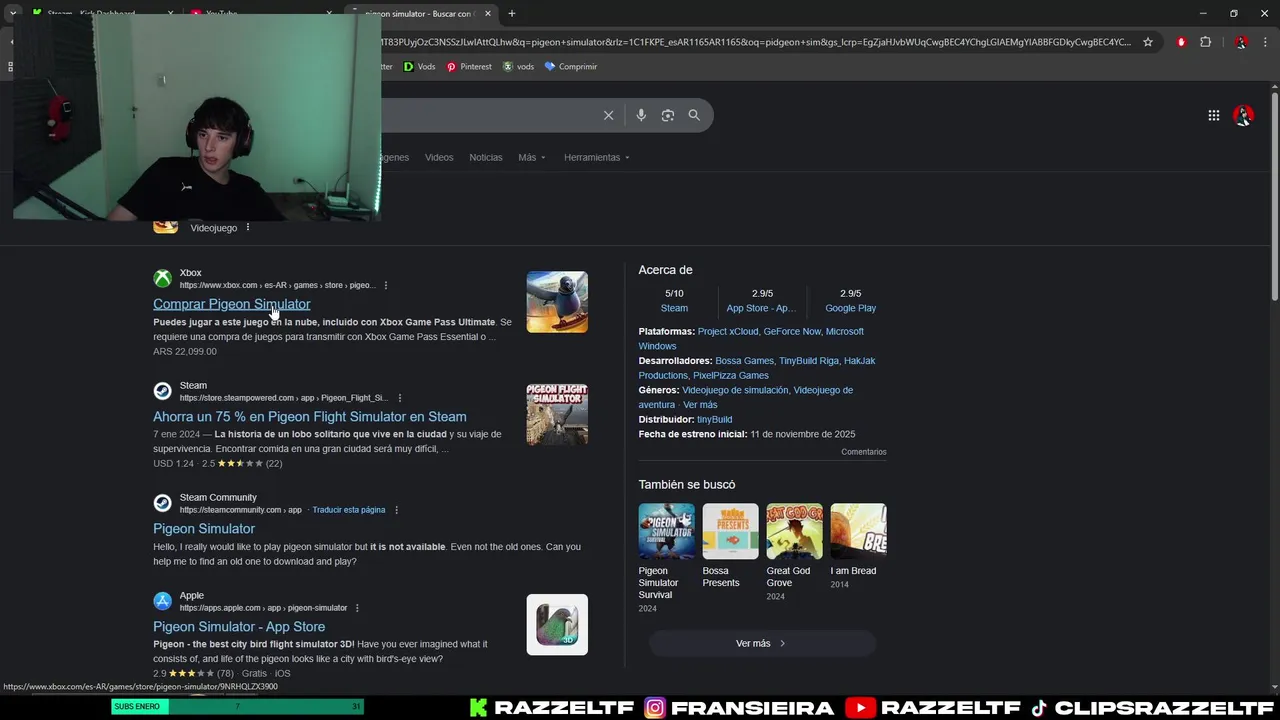Open Google Lens image search
The width and height of the screenshot is (1280, 720).
click(x=668, y=115)
